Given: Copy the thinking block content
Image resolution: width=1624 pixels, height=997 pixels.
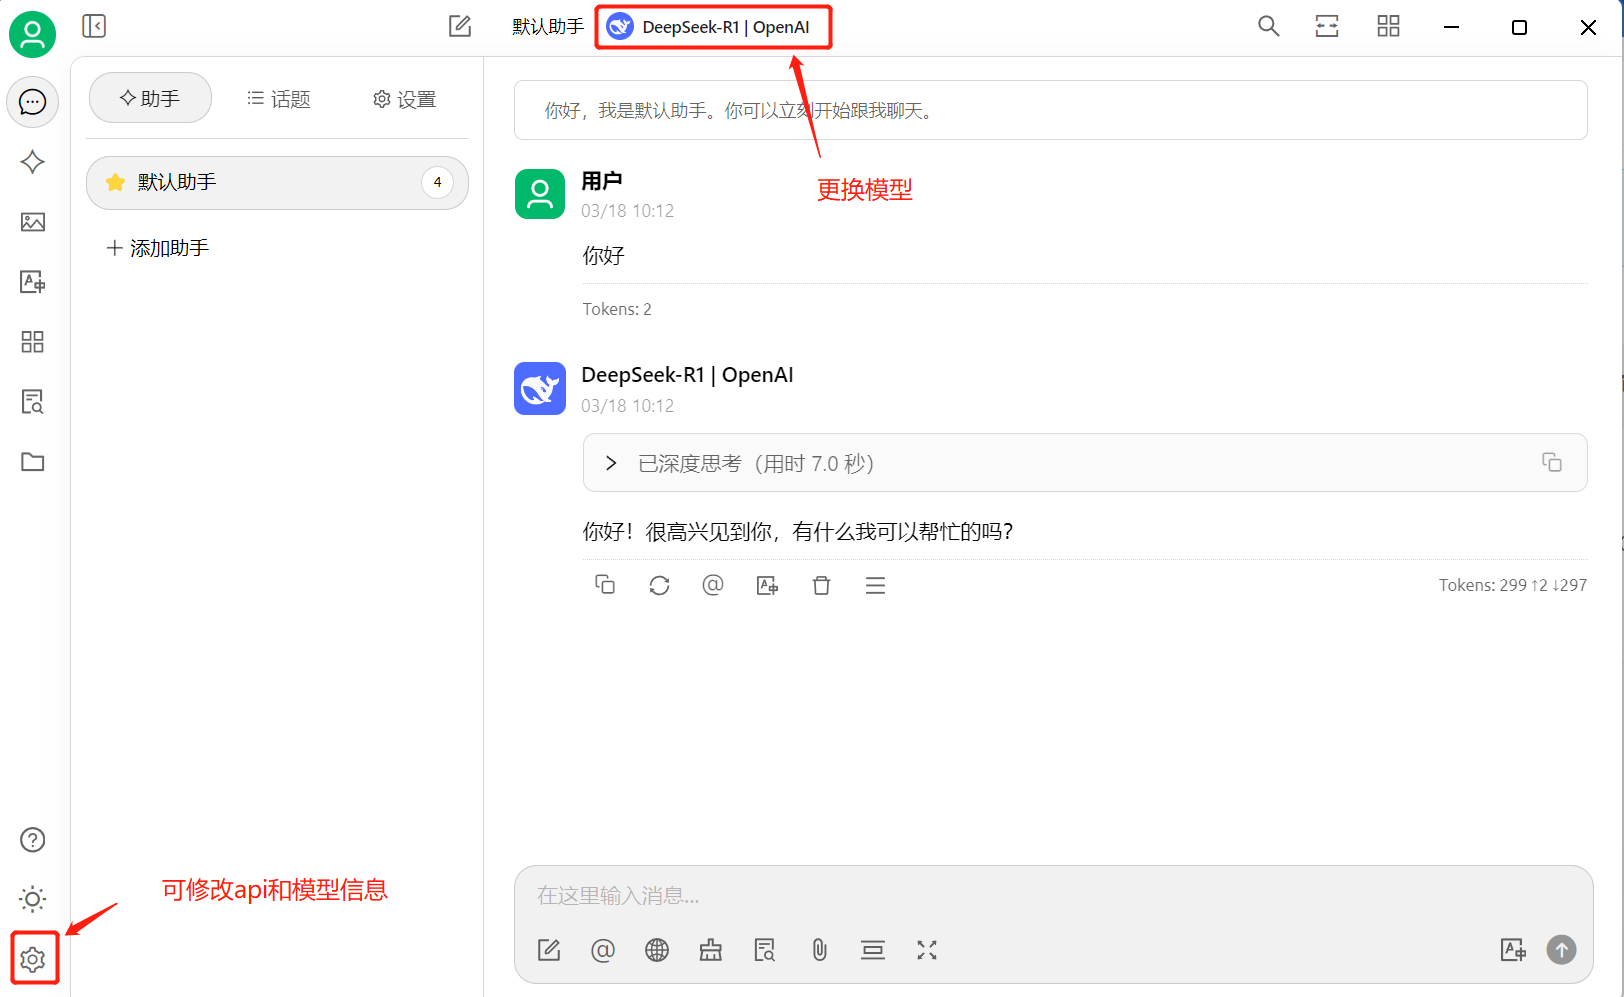Looking at the screenshot, I should (1552, 462).
